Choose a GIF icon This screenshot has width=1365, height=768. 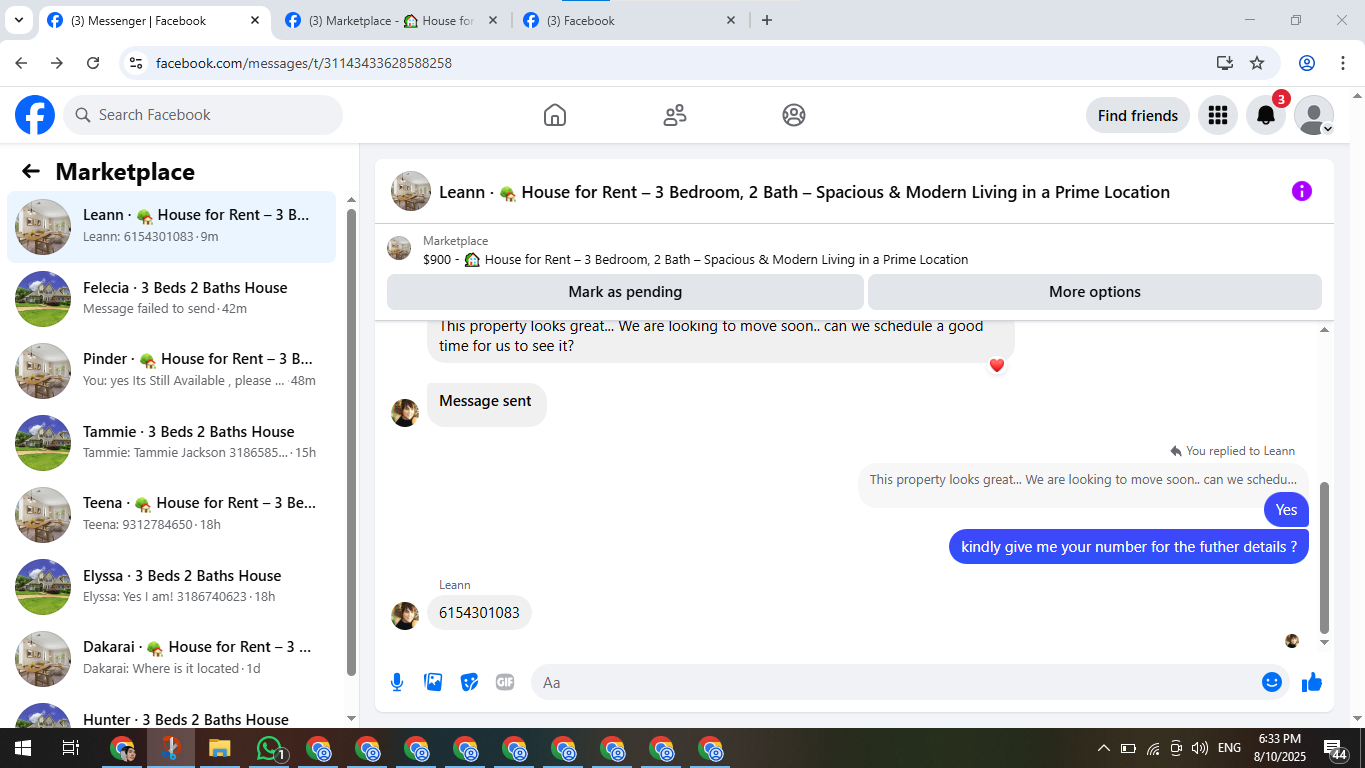(505, 682)
